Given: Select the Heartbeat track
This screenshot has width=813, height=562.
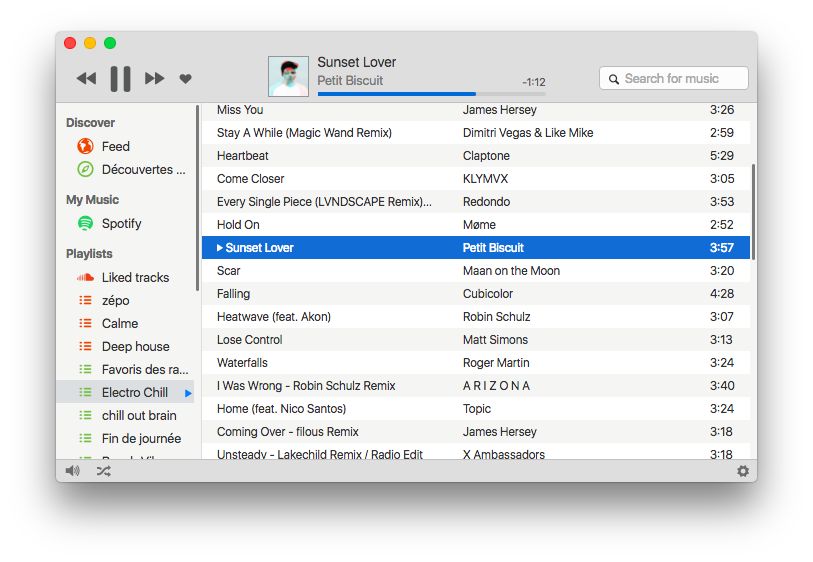Looking at the screenshot, I should pyautogui.click(x=476, y=156).
